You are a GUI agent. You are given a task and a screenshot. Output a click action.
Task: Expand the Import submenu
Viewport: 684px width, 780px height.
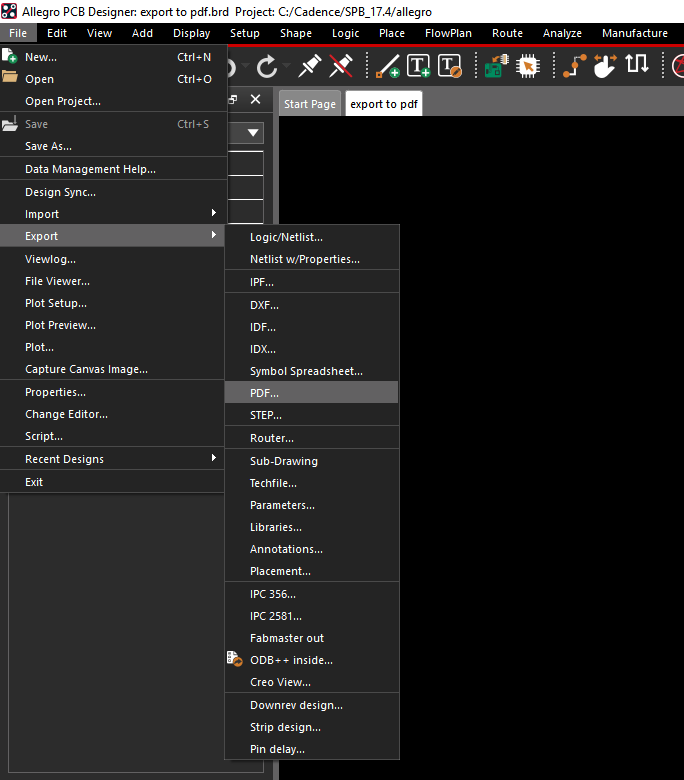pyautogui.click(x=213, y=213)
